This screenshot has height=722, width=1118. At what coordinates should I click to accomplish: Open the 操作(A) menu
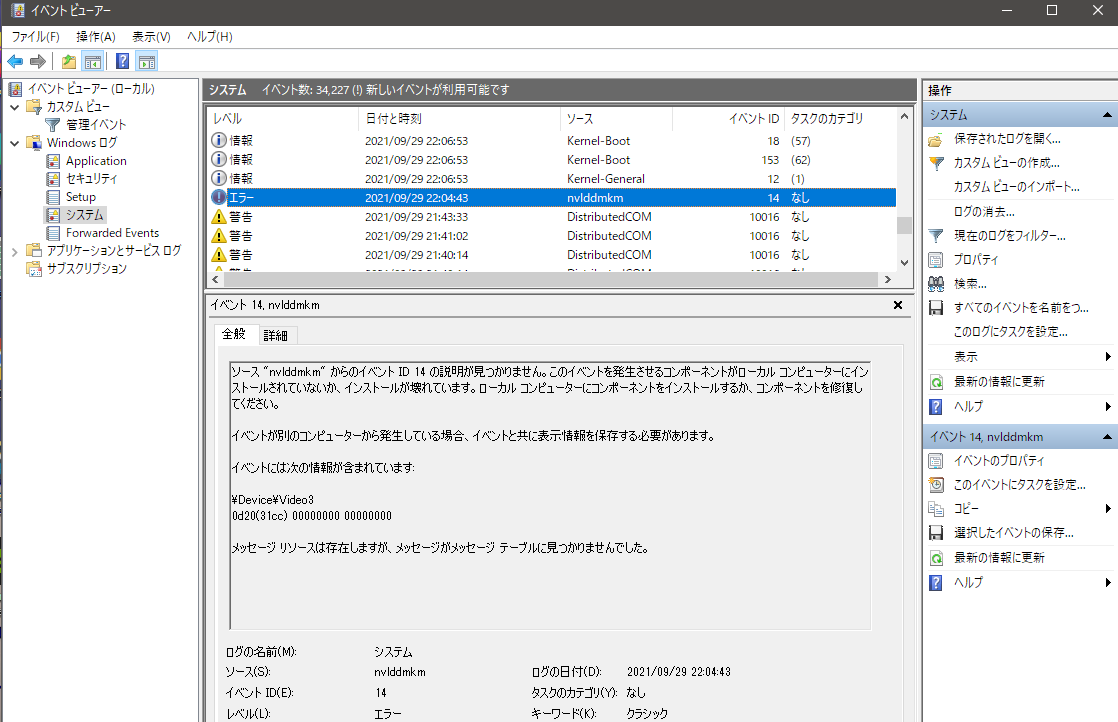(x=96, y=37)
